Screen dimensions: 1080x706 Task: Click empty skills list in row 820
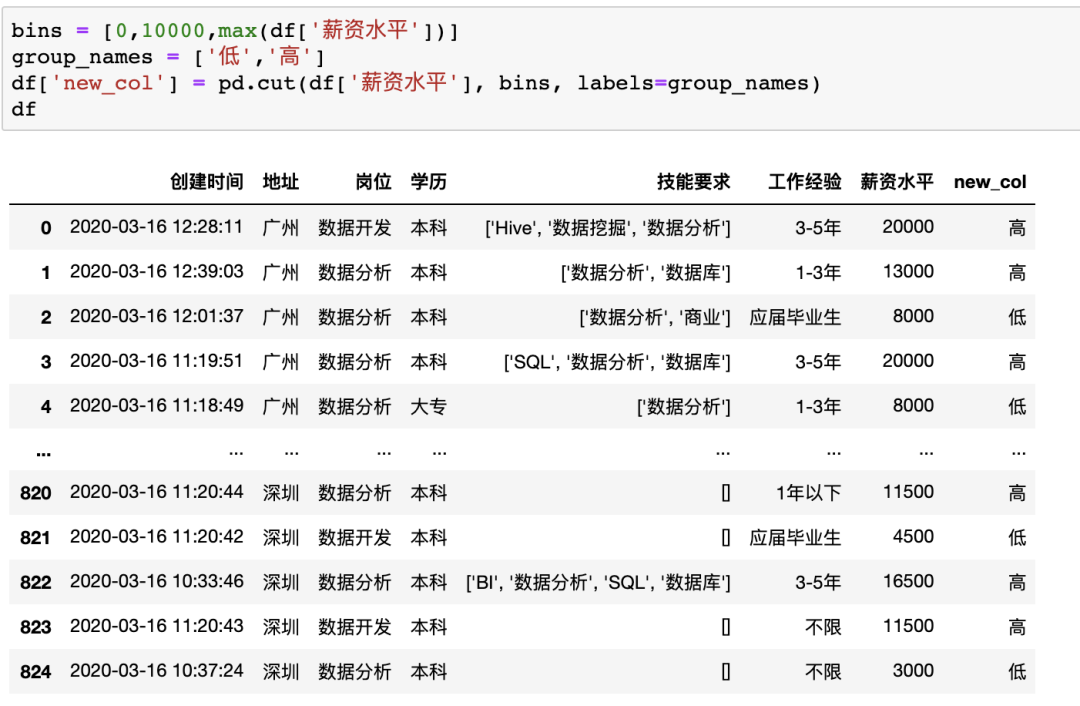[x=725, y=493]
